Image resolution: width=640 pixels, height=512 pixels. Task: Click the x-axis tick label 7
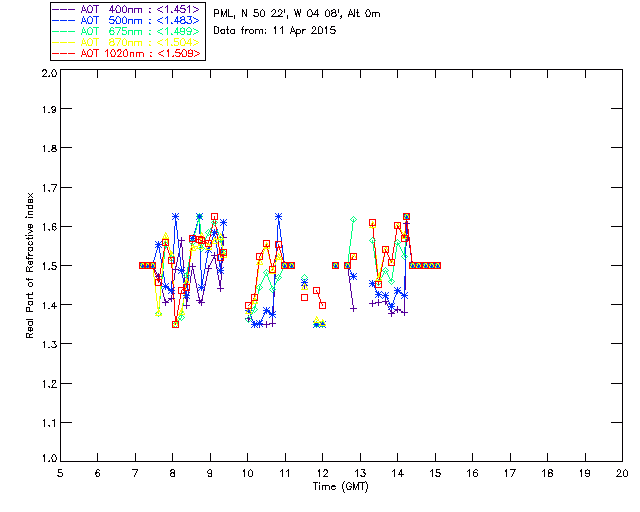135,473
